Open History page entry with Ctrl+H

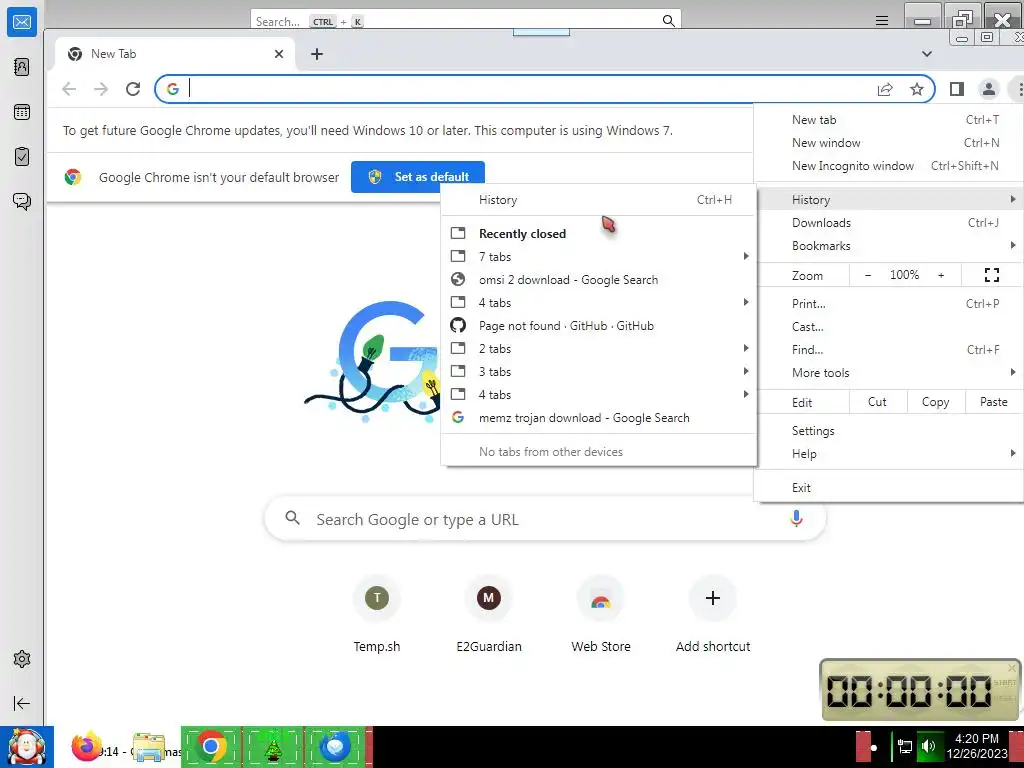(x=599, y=200)
